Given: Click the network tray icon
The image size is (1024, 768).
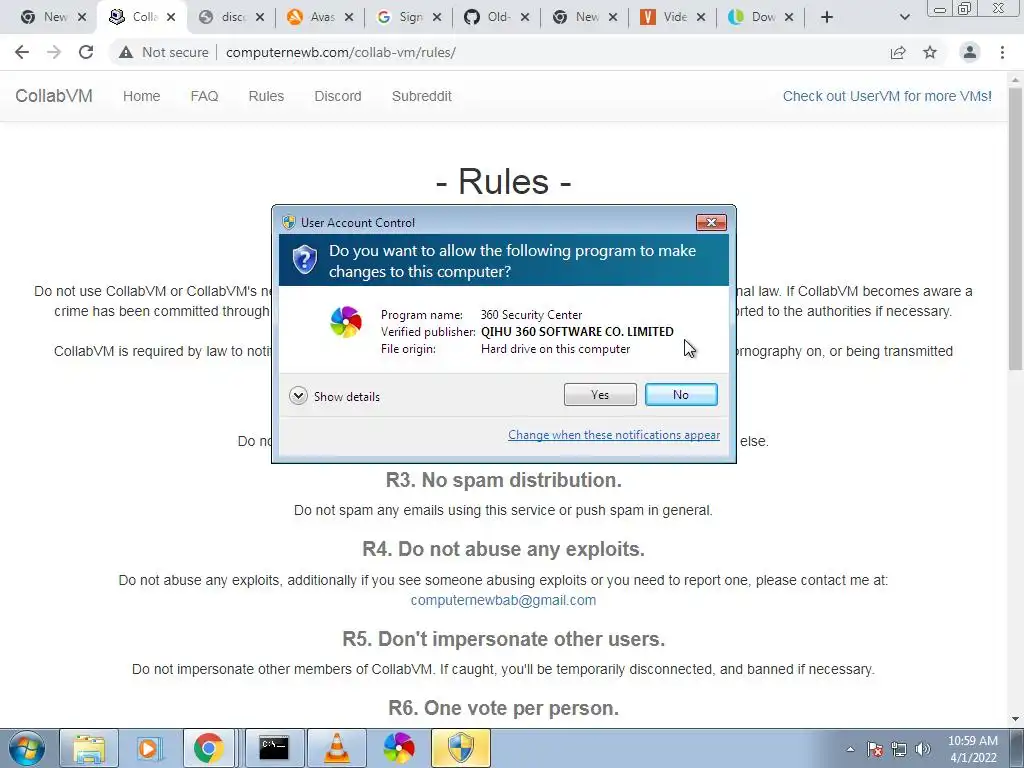Looking at the screenshot, I should [899, 749].
